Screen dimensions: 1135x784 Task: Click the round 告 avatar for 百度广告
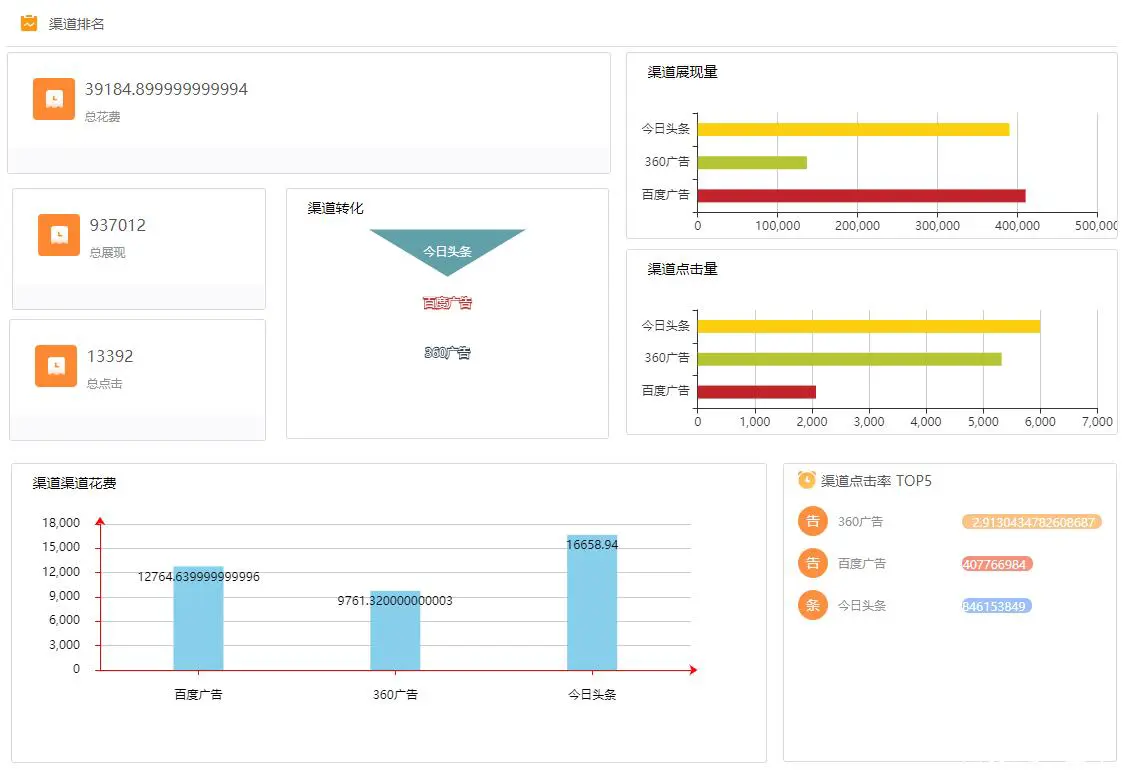[813, 563]
